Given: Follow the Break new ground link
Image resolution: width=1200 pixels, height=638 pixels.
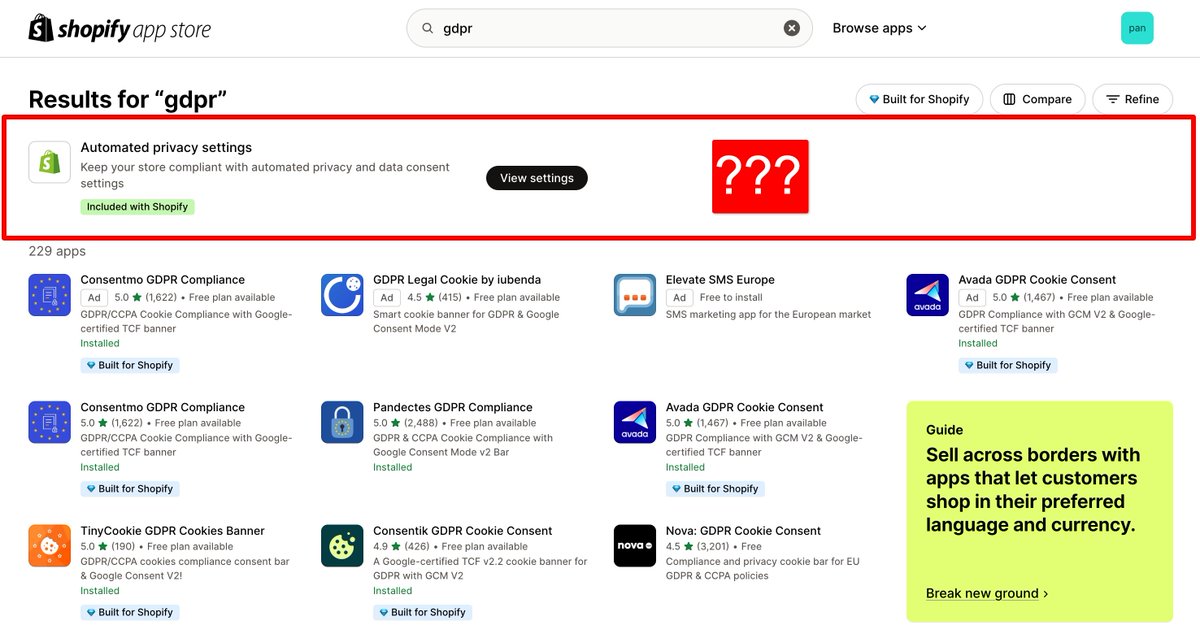Looking at the screenshot, I should (987, 593).
